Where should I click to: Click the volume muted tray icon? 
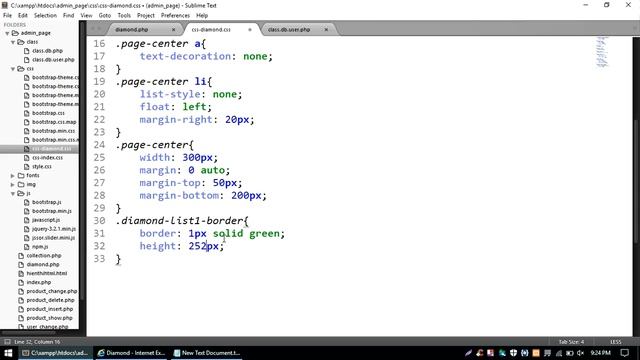click(580, 353)
